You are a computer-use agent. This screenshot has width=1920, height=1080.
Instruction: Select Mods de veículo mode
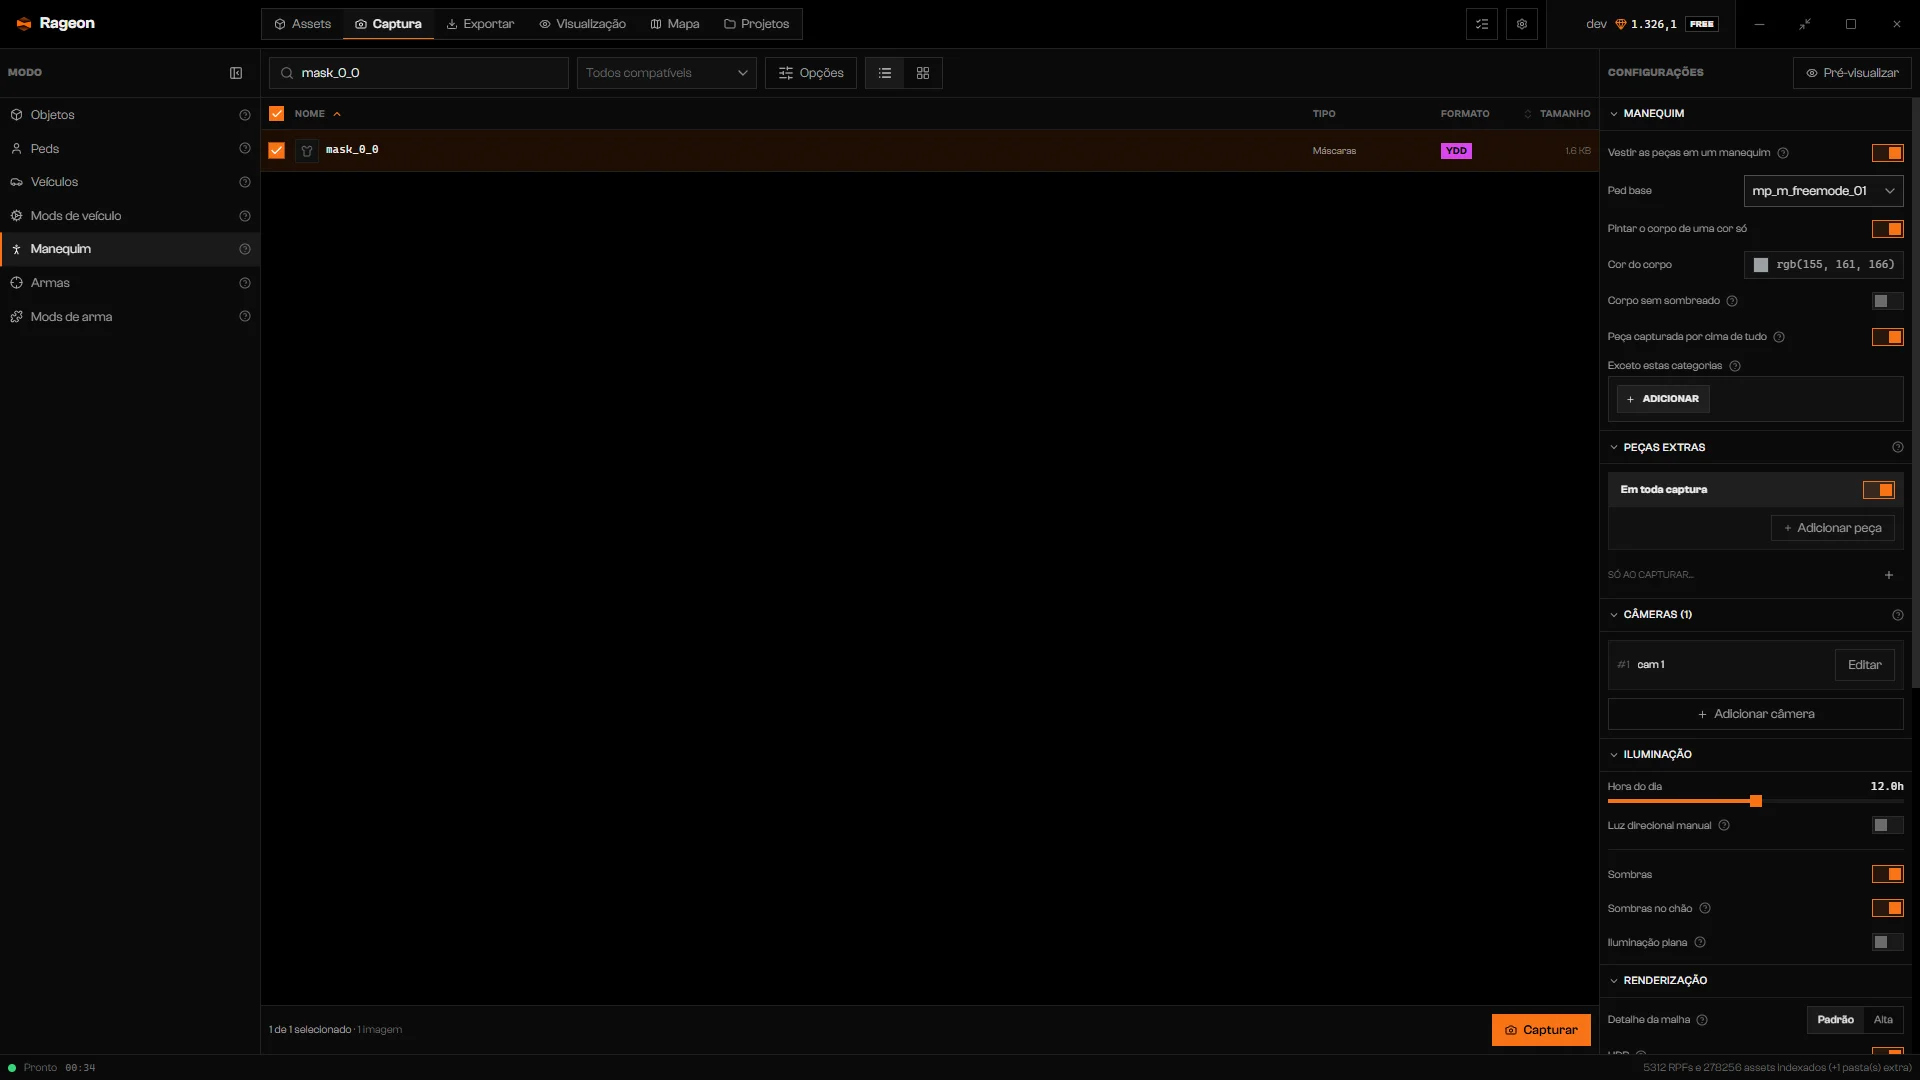[x=130, y=216]
